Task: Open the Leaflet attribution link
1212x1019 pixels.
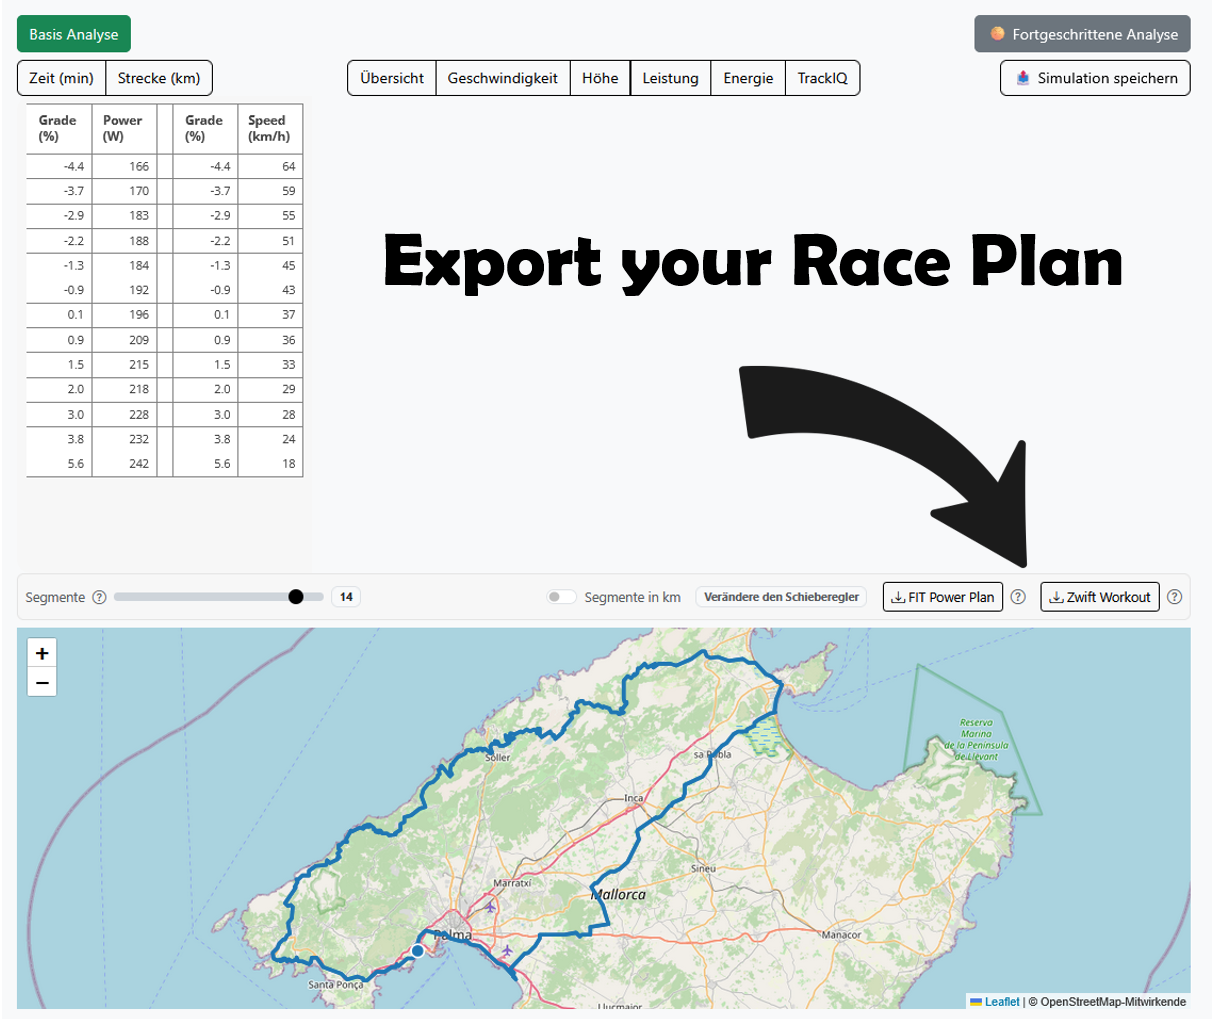Action: click(1001, 1001)
